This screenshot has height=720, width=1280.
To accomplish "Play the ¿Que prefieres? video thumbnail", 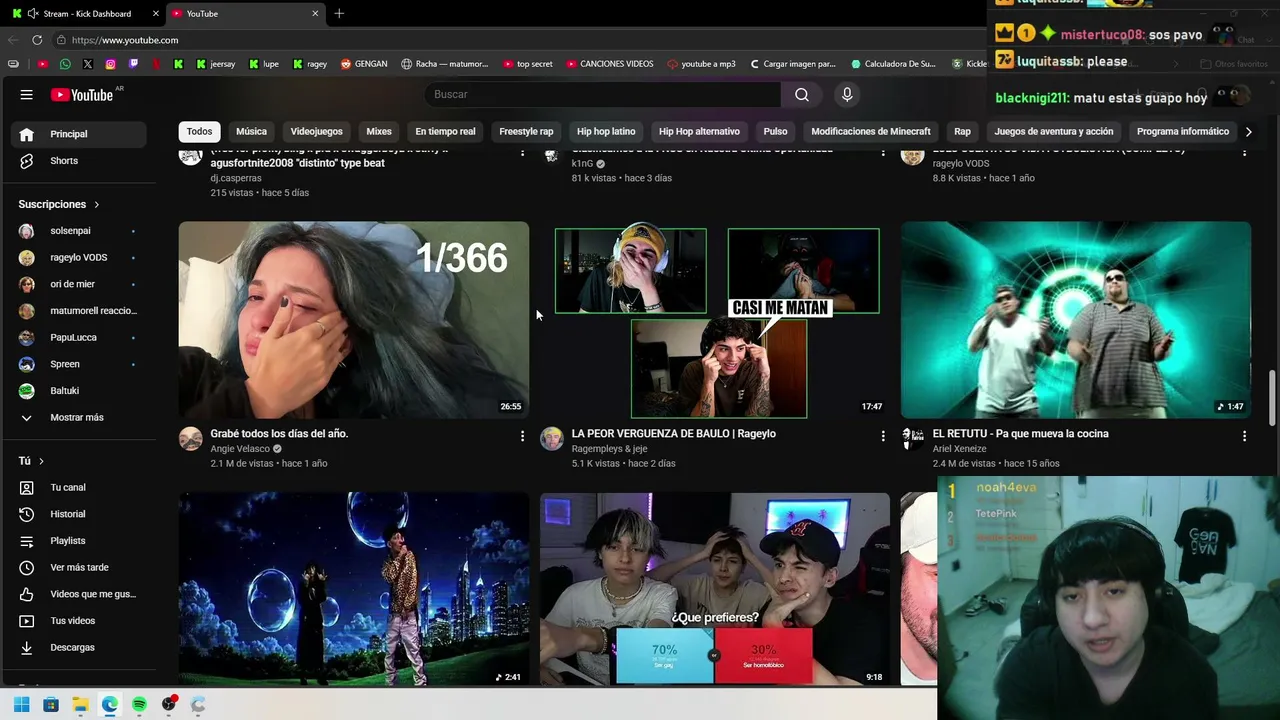I will (x=715, y=589).
